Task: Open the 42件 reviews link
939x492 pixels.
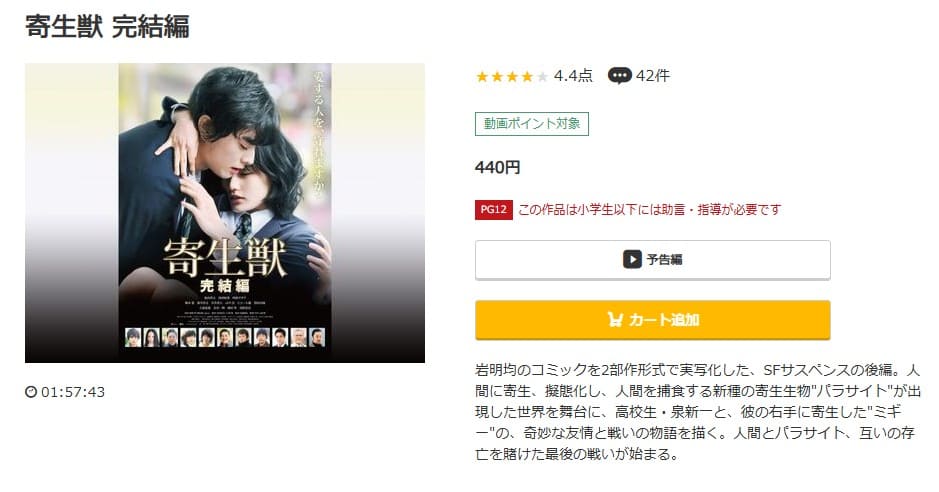Action: (653, 75)
